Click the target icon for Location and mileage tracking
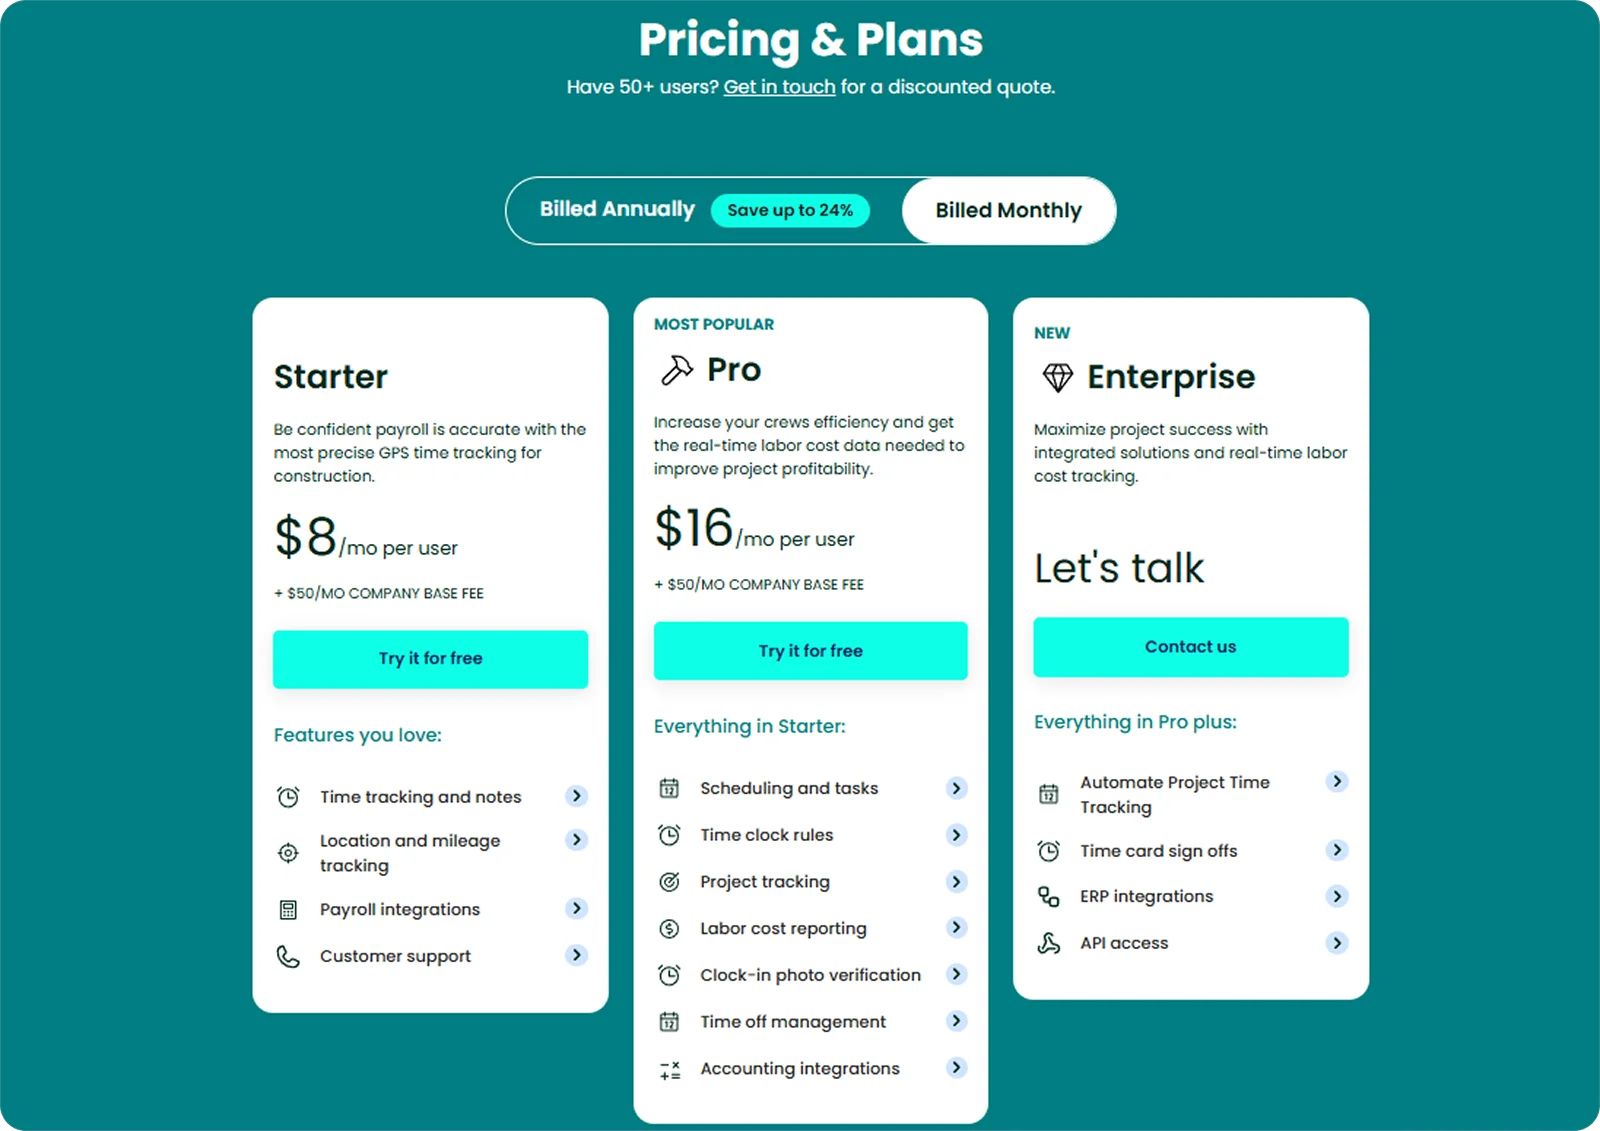 click(x=288, y=853)
